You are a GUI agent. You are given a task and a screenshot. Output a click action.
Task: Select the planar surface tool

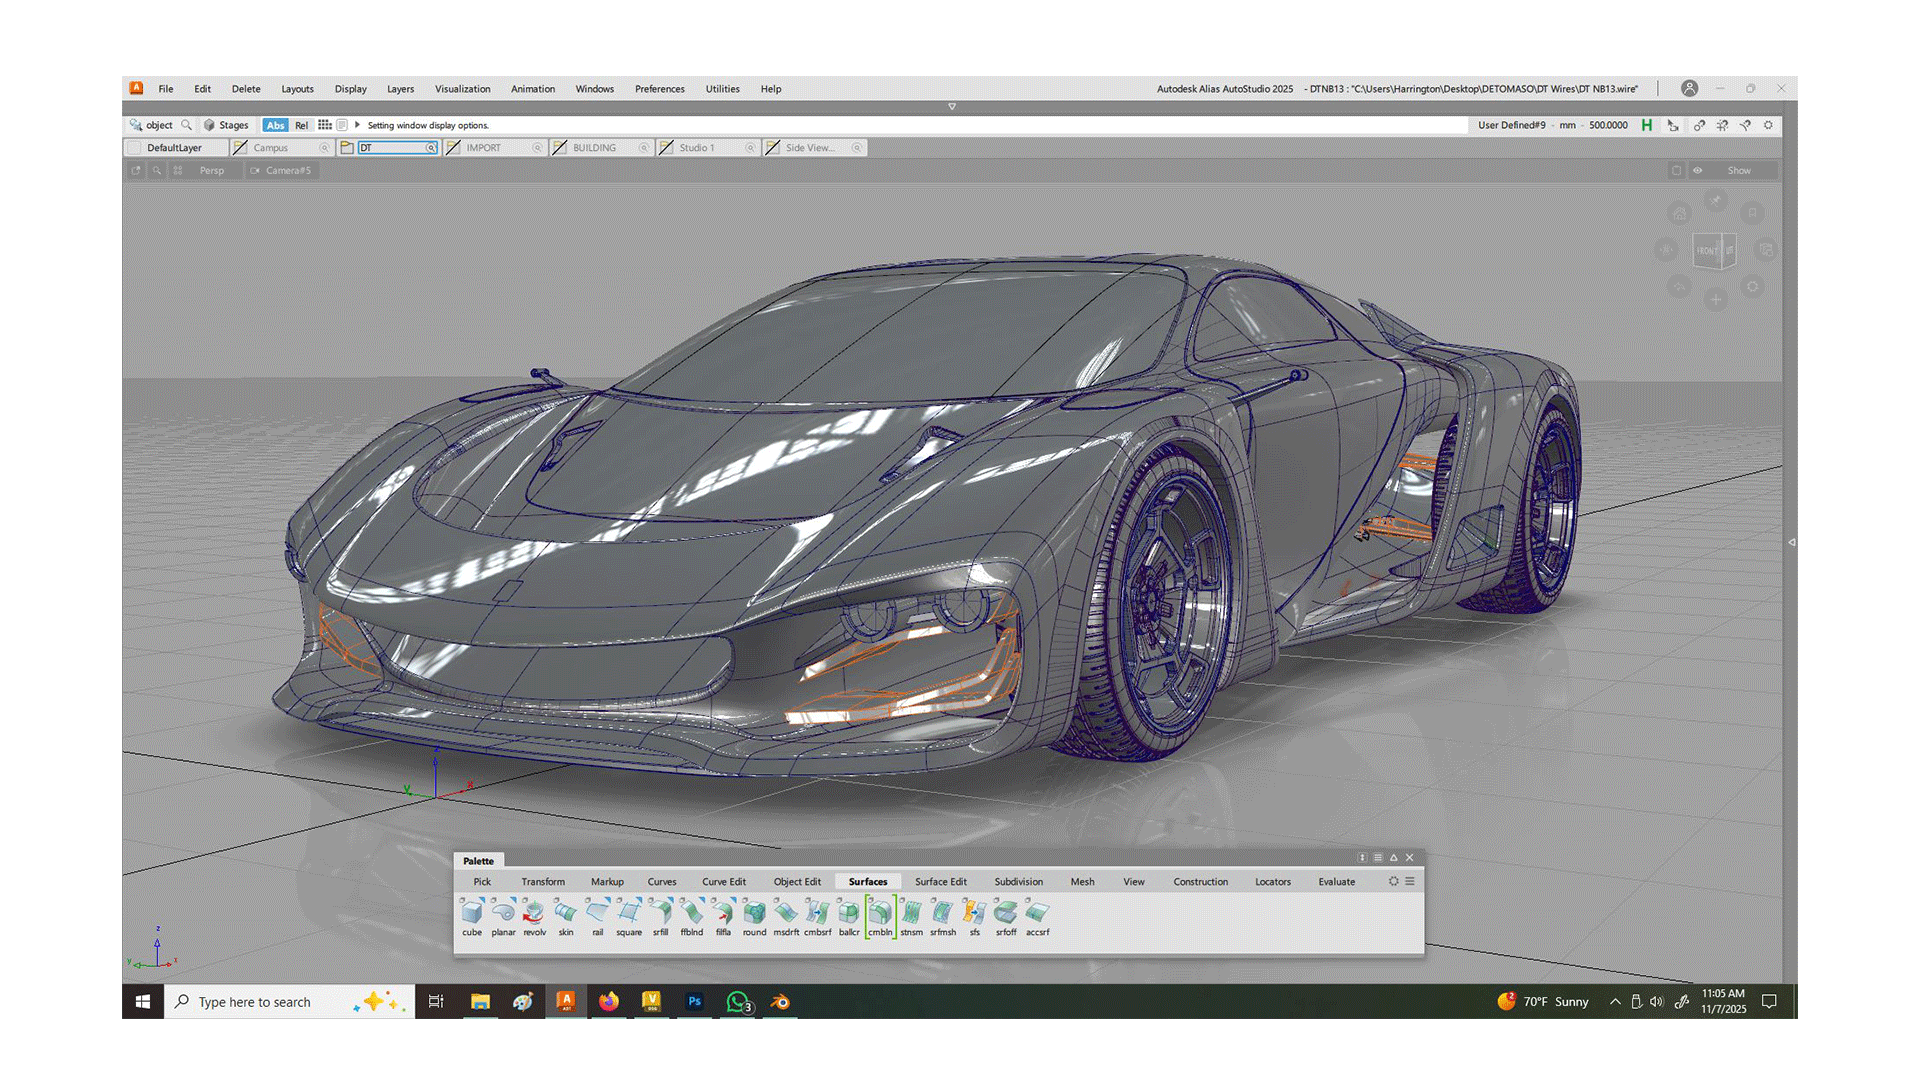tap(503, 913)
